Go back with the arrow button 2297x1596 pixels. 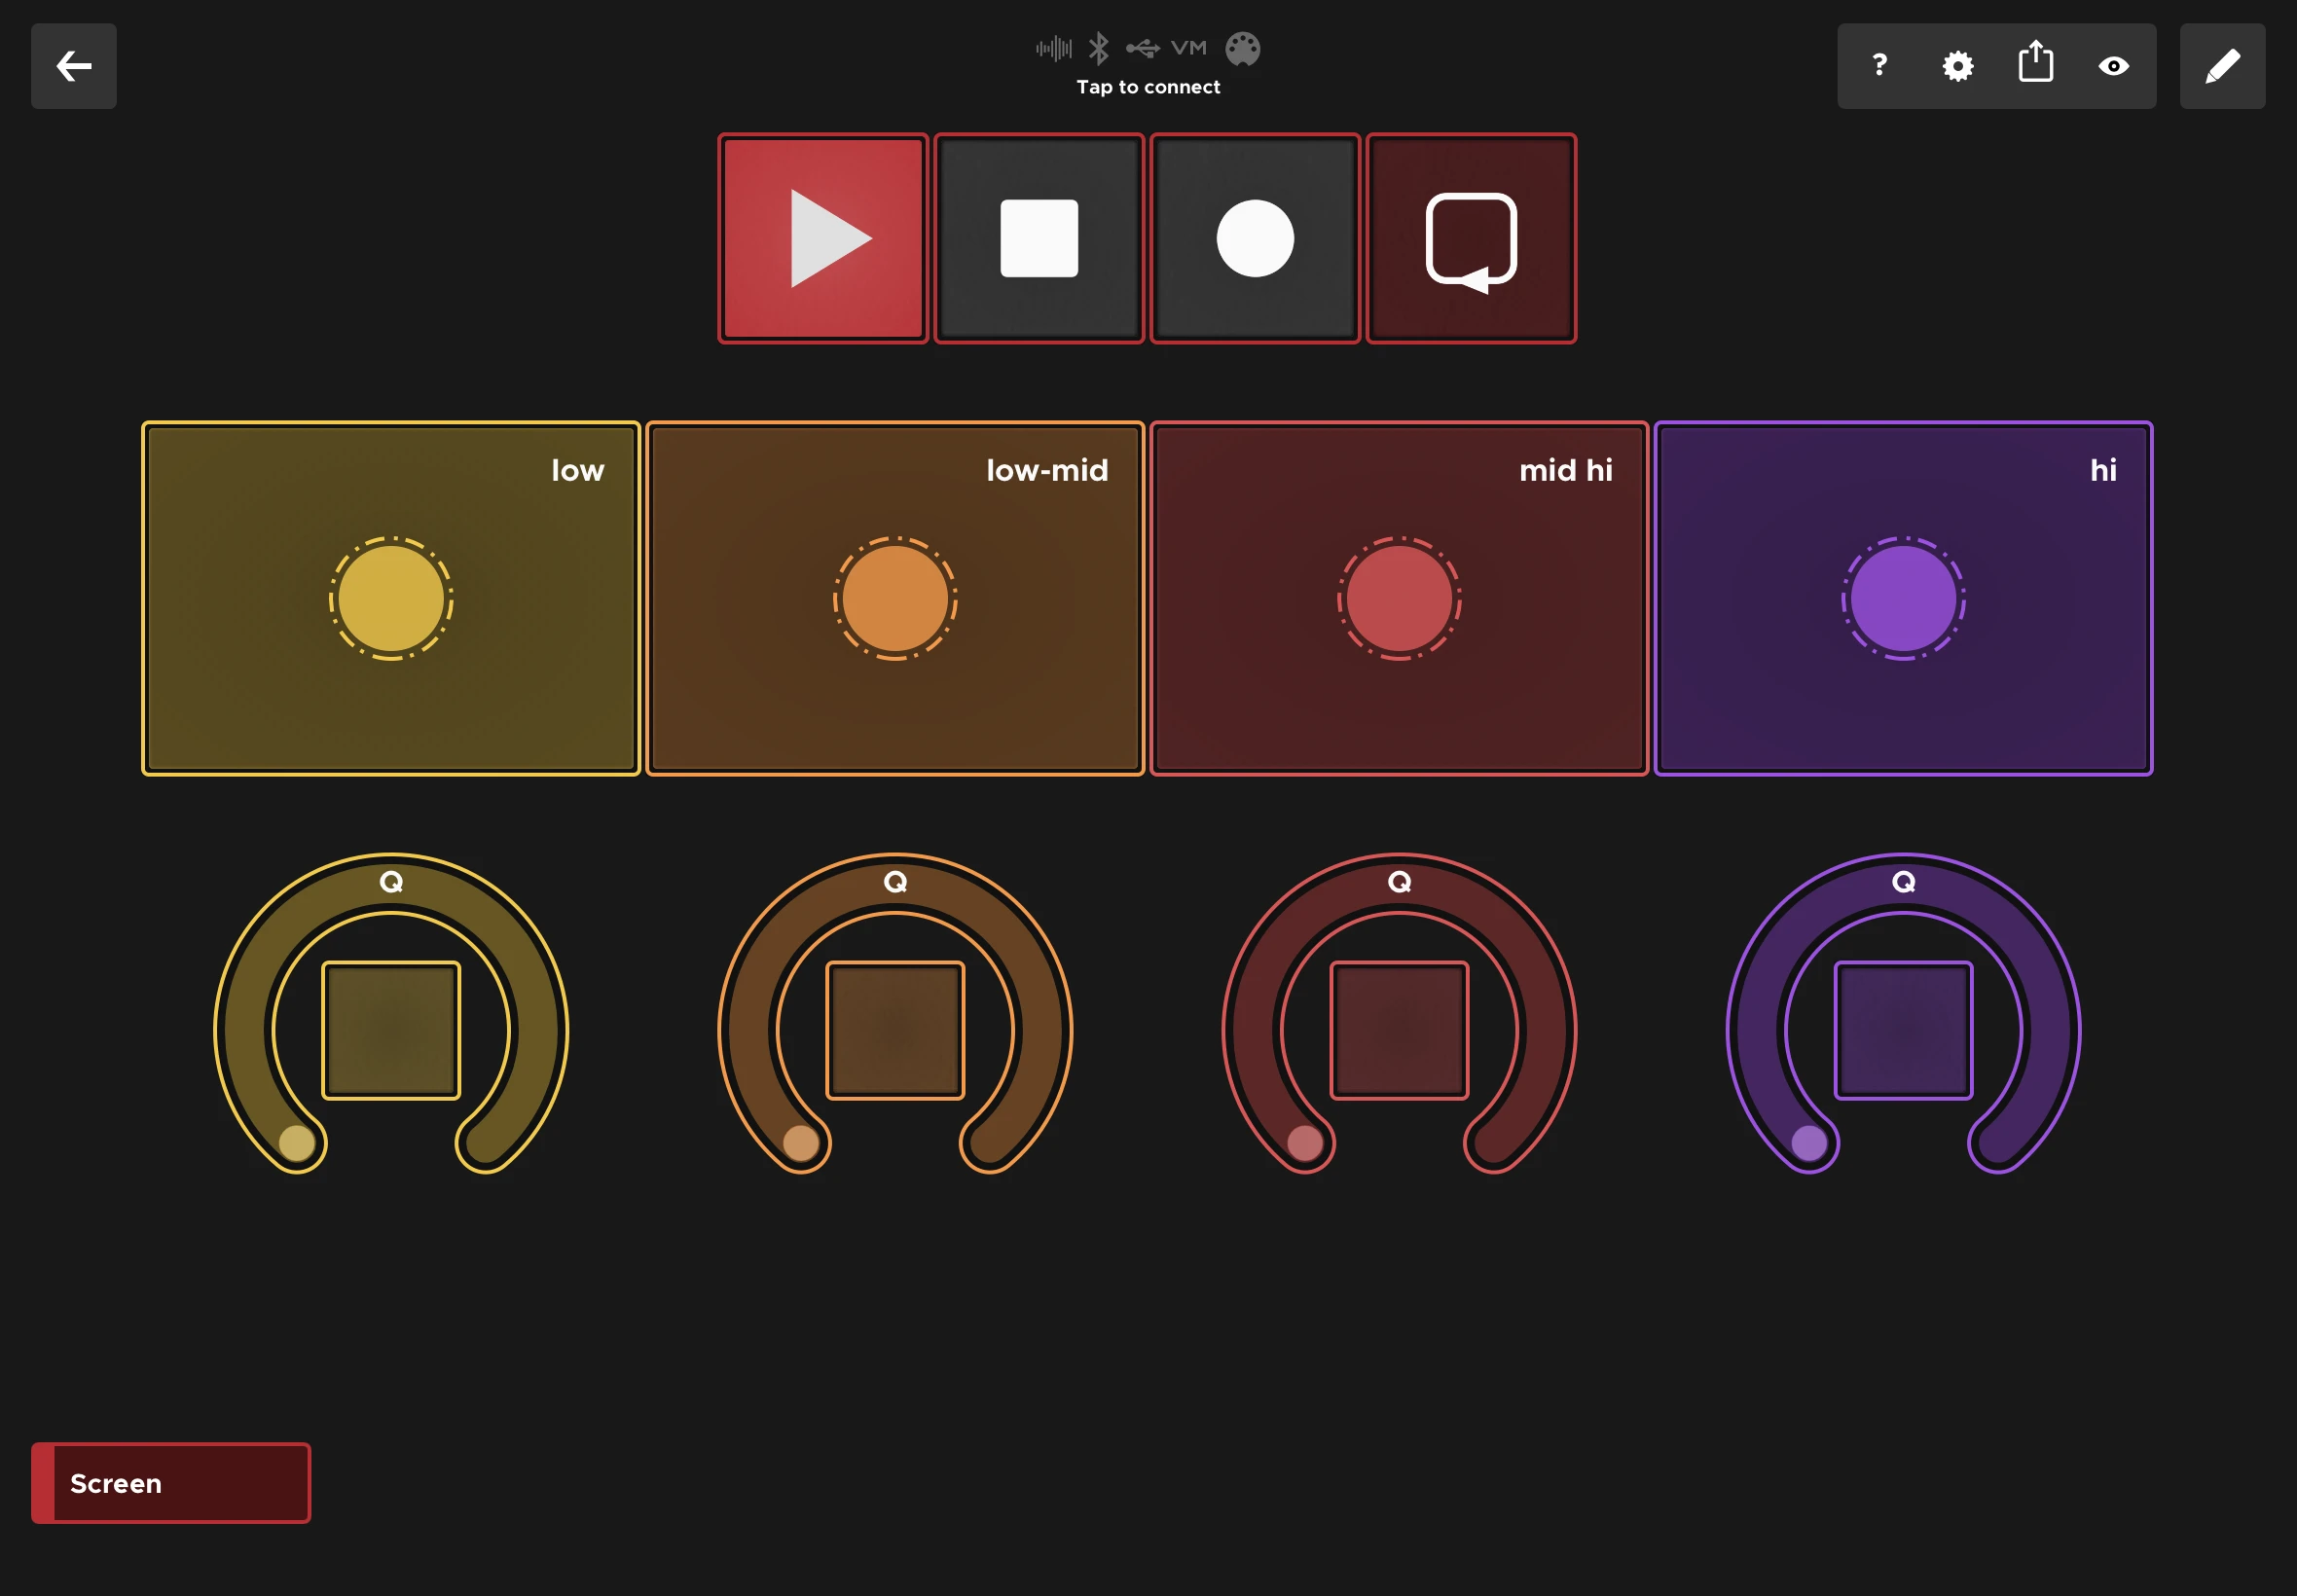74,66
